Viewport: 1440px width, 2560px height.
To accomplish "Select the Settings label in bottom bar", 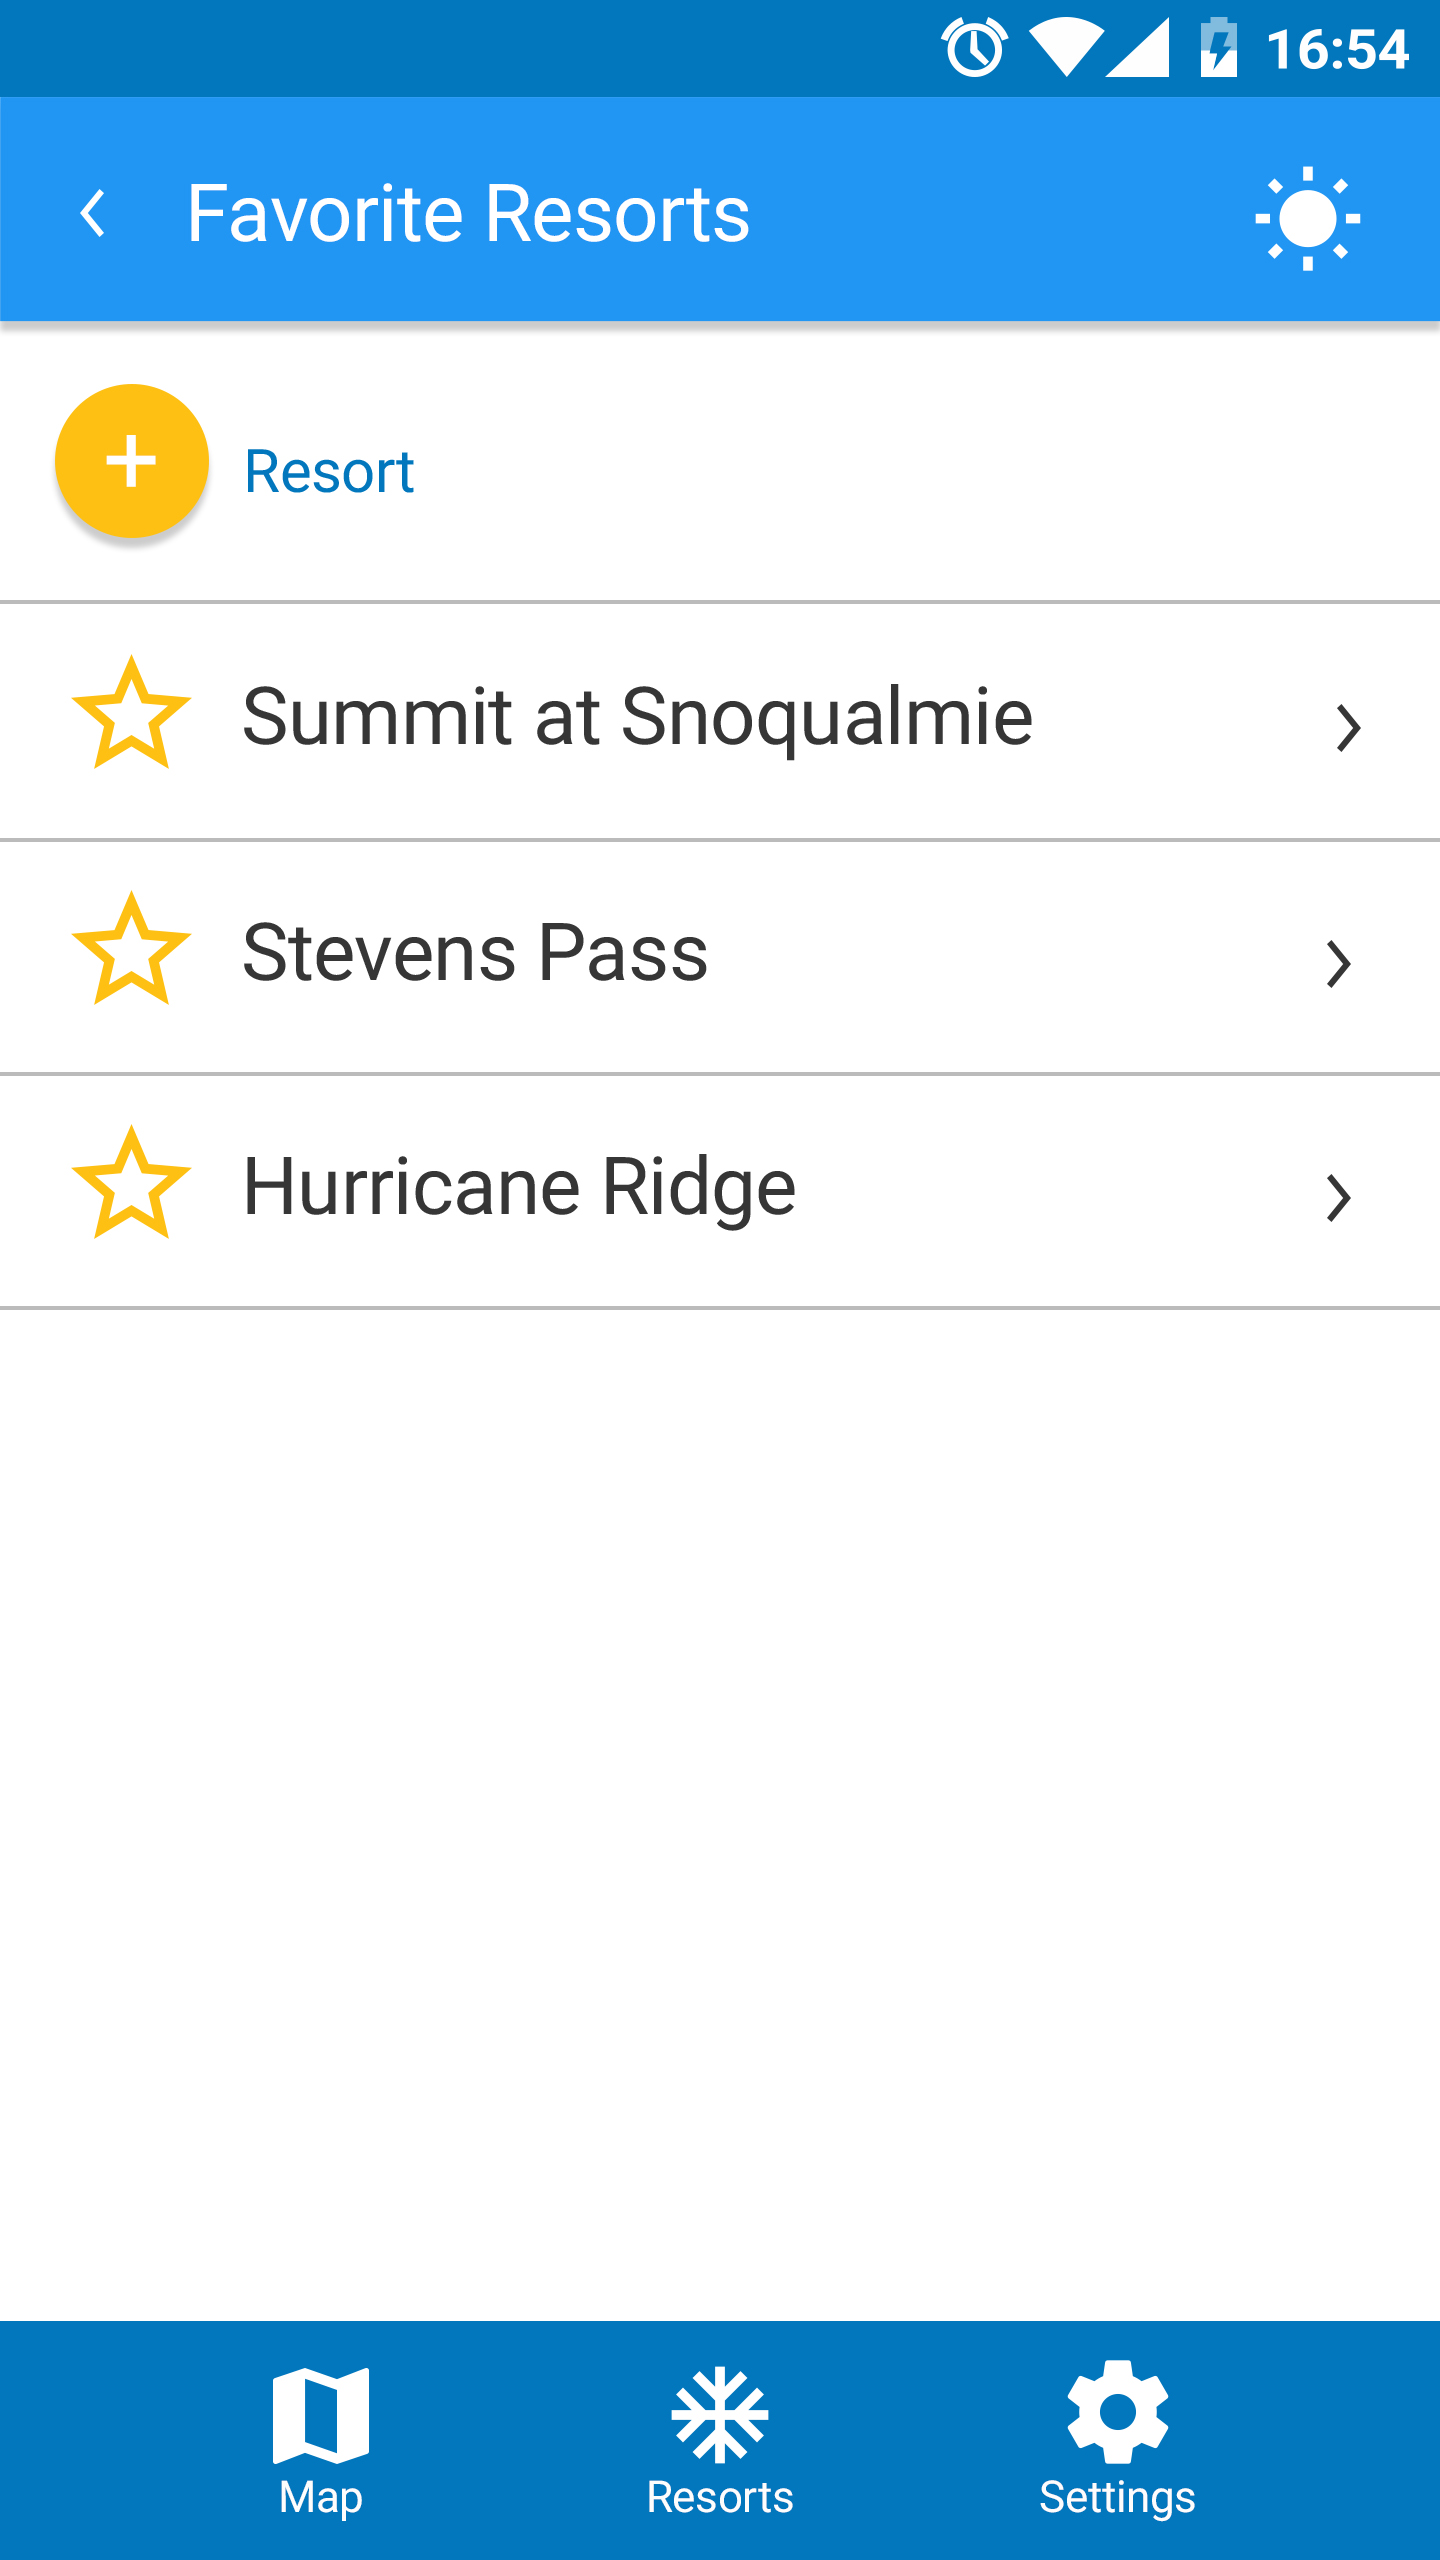I will (x=1118, y=2498).
